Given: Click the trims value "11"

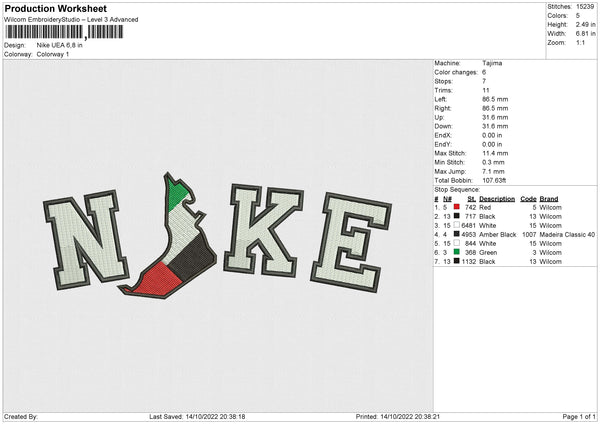Looking at the screenshot, I should point(486,90).
